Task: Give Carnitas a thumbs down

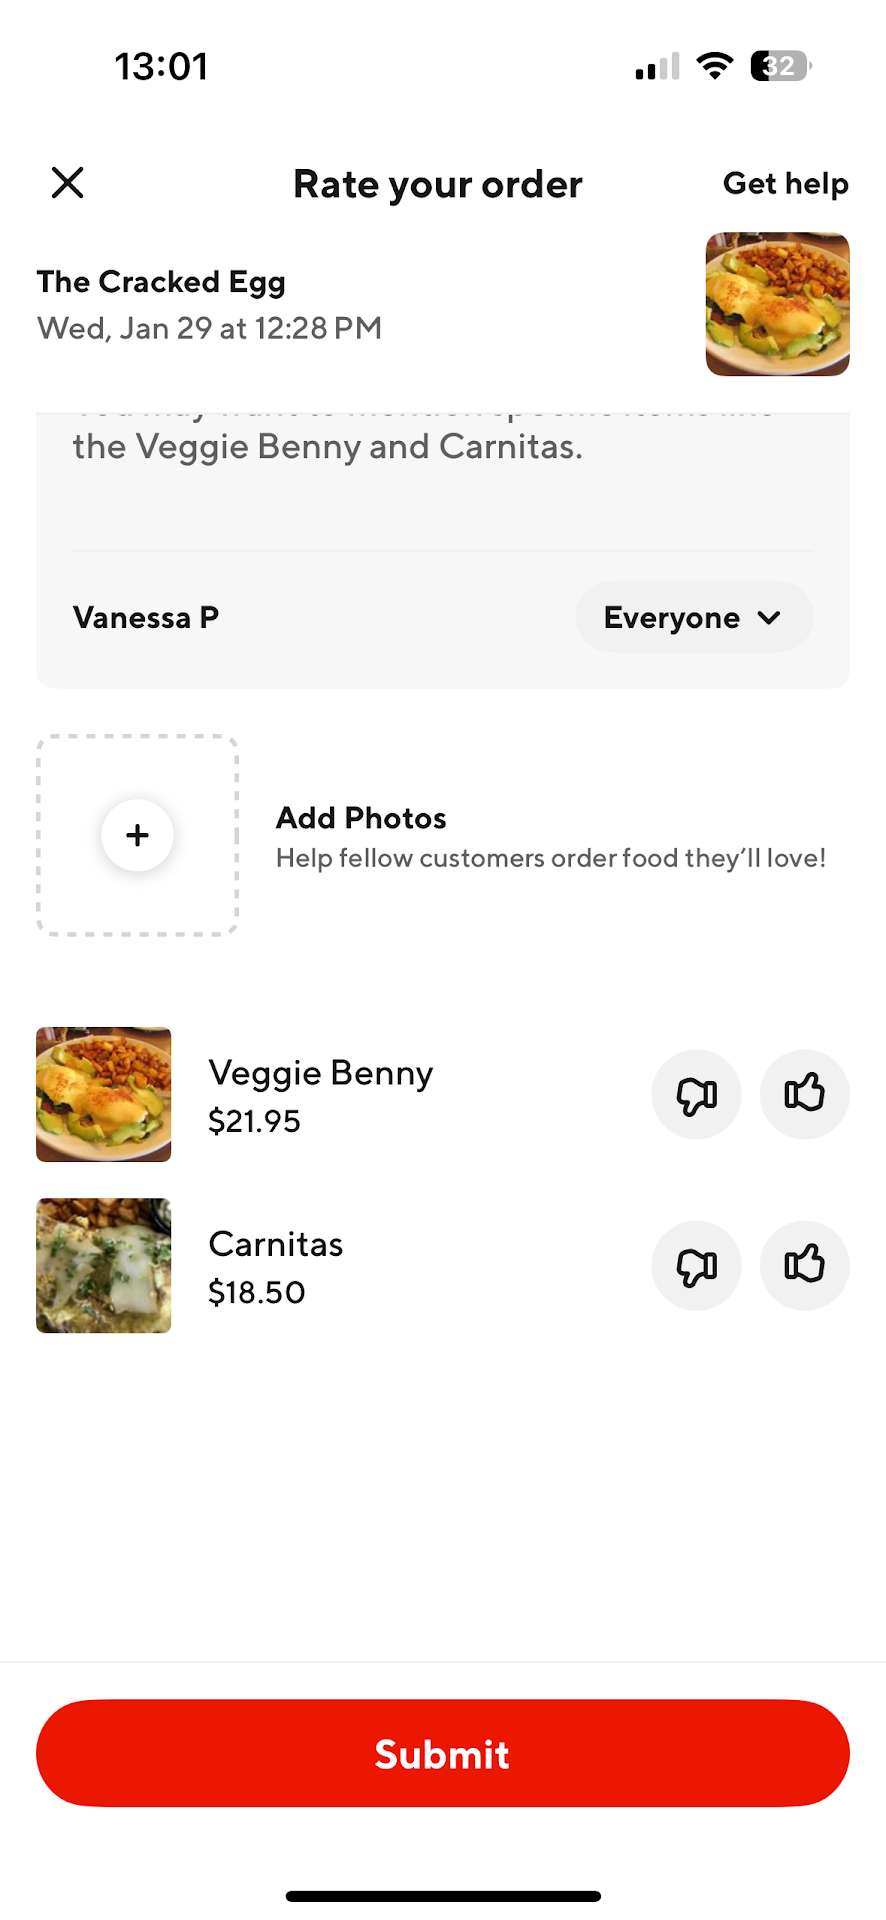Action: (x=696, y=1265)
